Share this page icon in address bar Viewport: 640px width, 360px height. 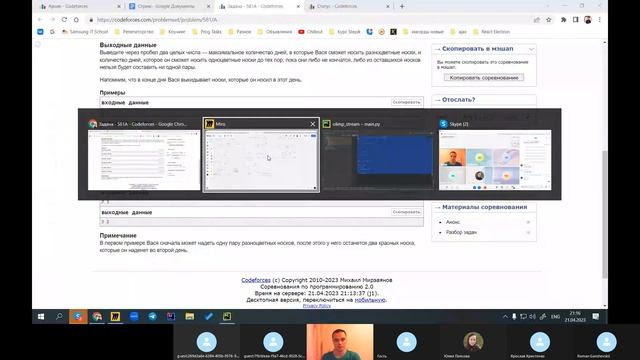click(537, 20)
